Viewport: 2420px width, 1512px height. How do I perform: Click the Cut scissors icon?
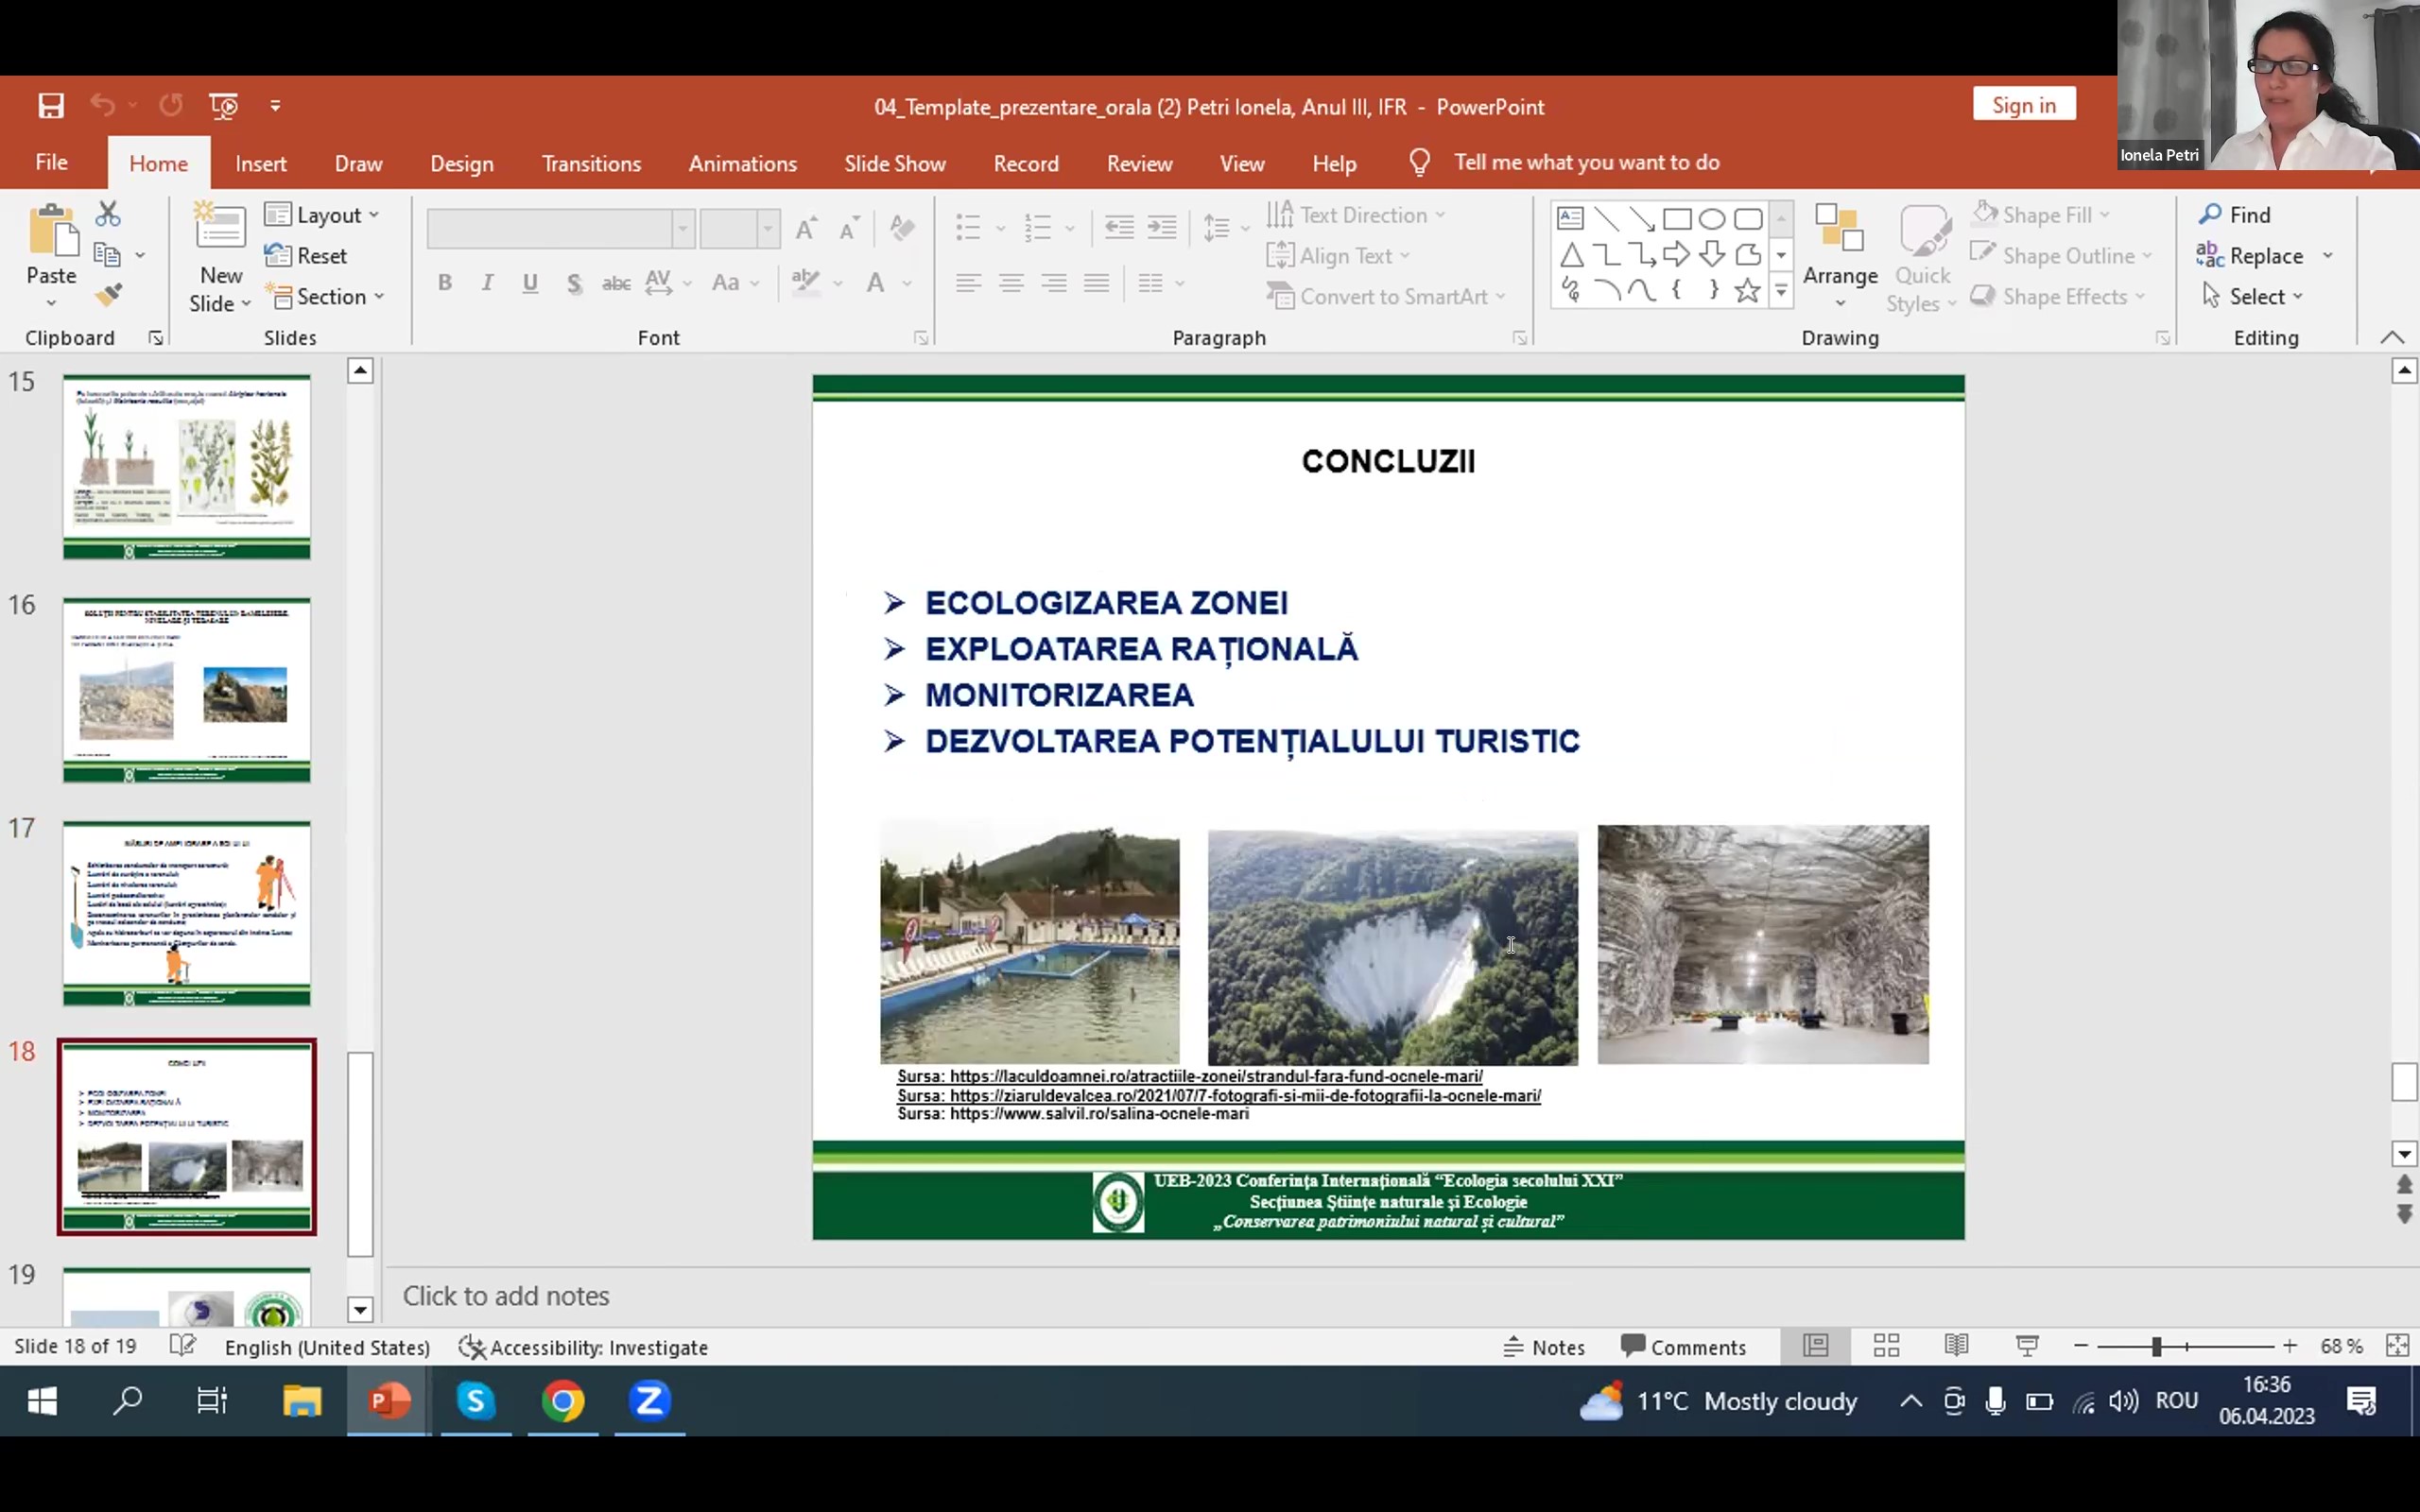[x=108, y=214]
